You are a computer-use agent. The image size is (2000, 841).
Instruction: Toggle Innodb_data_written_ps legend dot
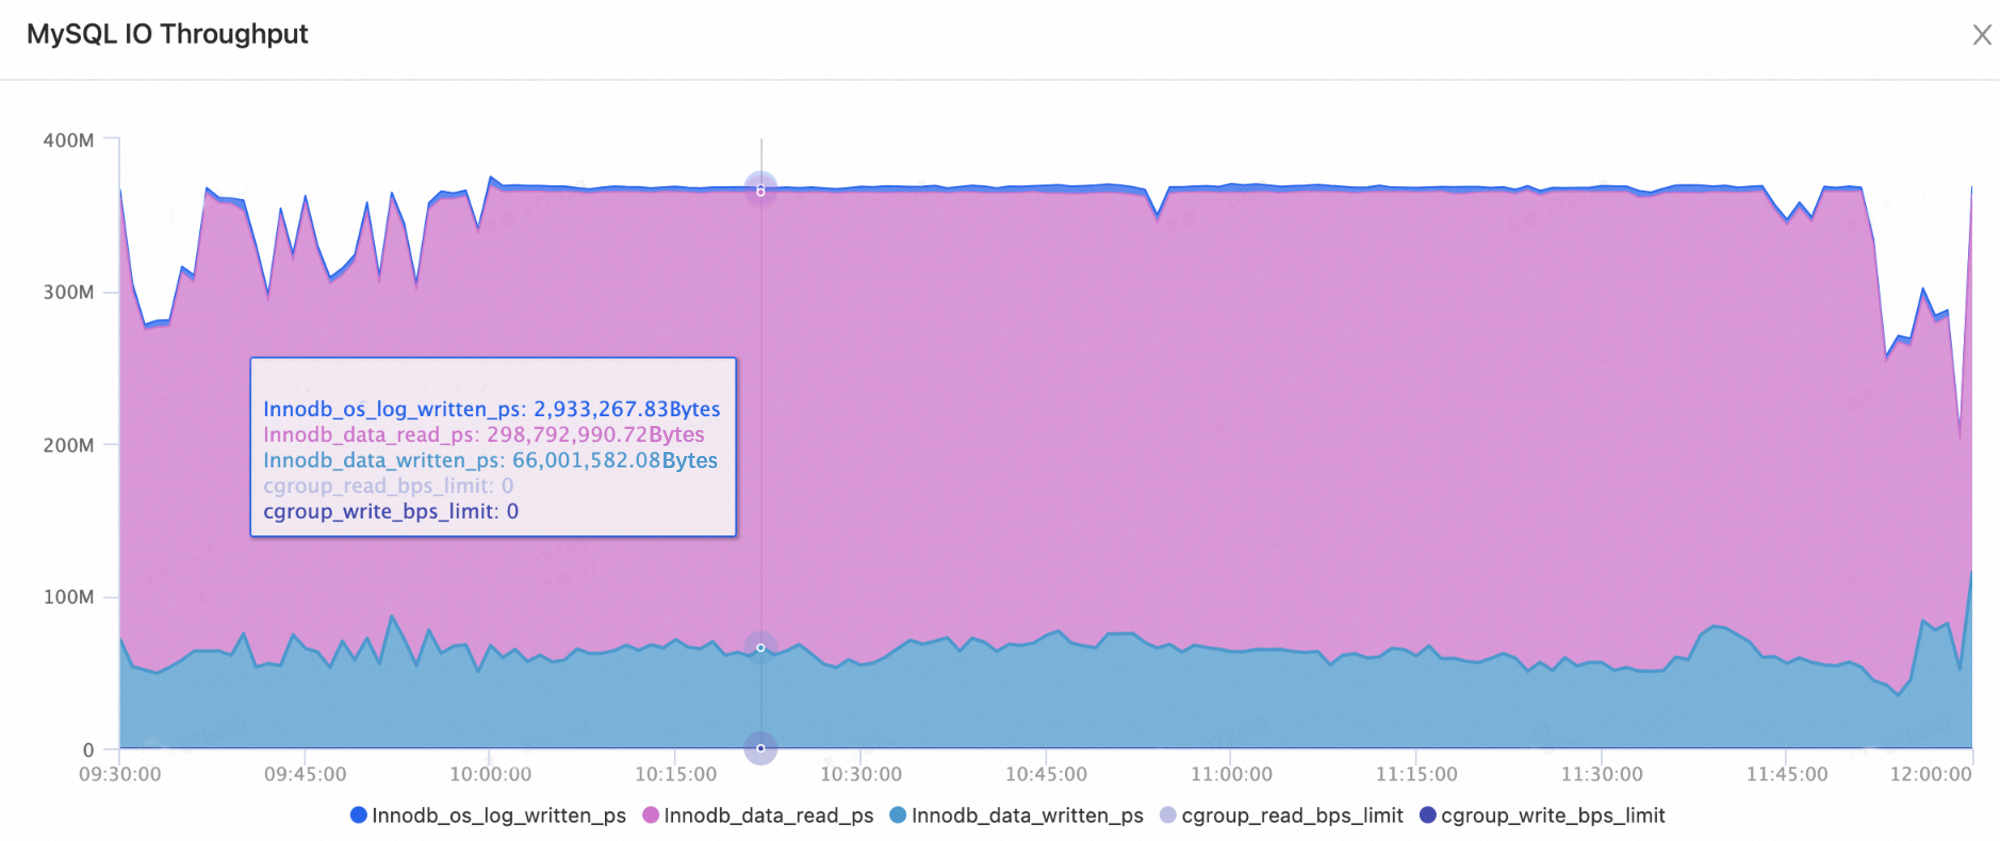pyautogui.click(x=898, y=815)
